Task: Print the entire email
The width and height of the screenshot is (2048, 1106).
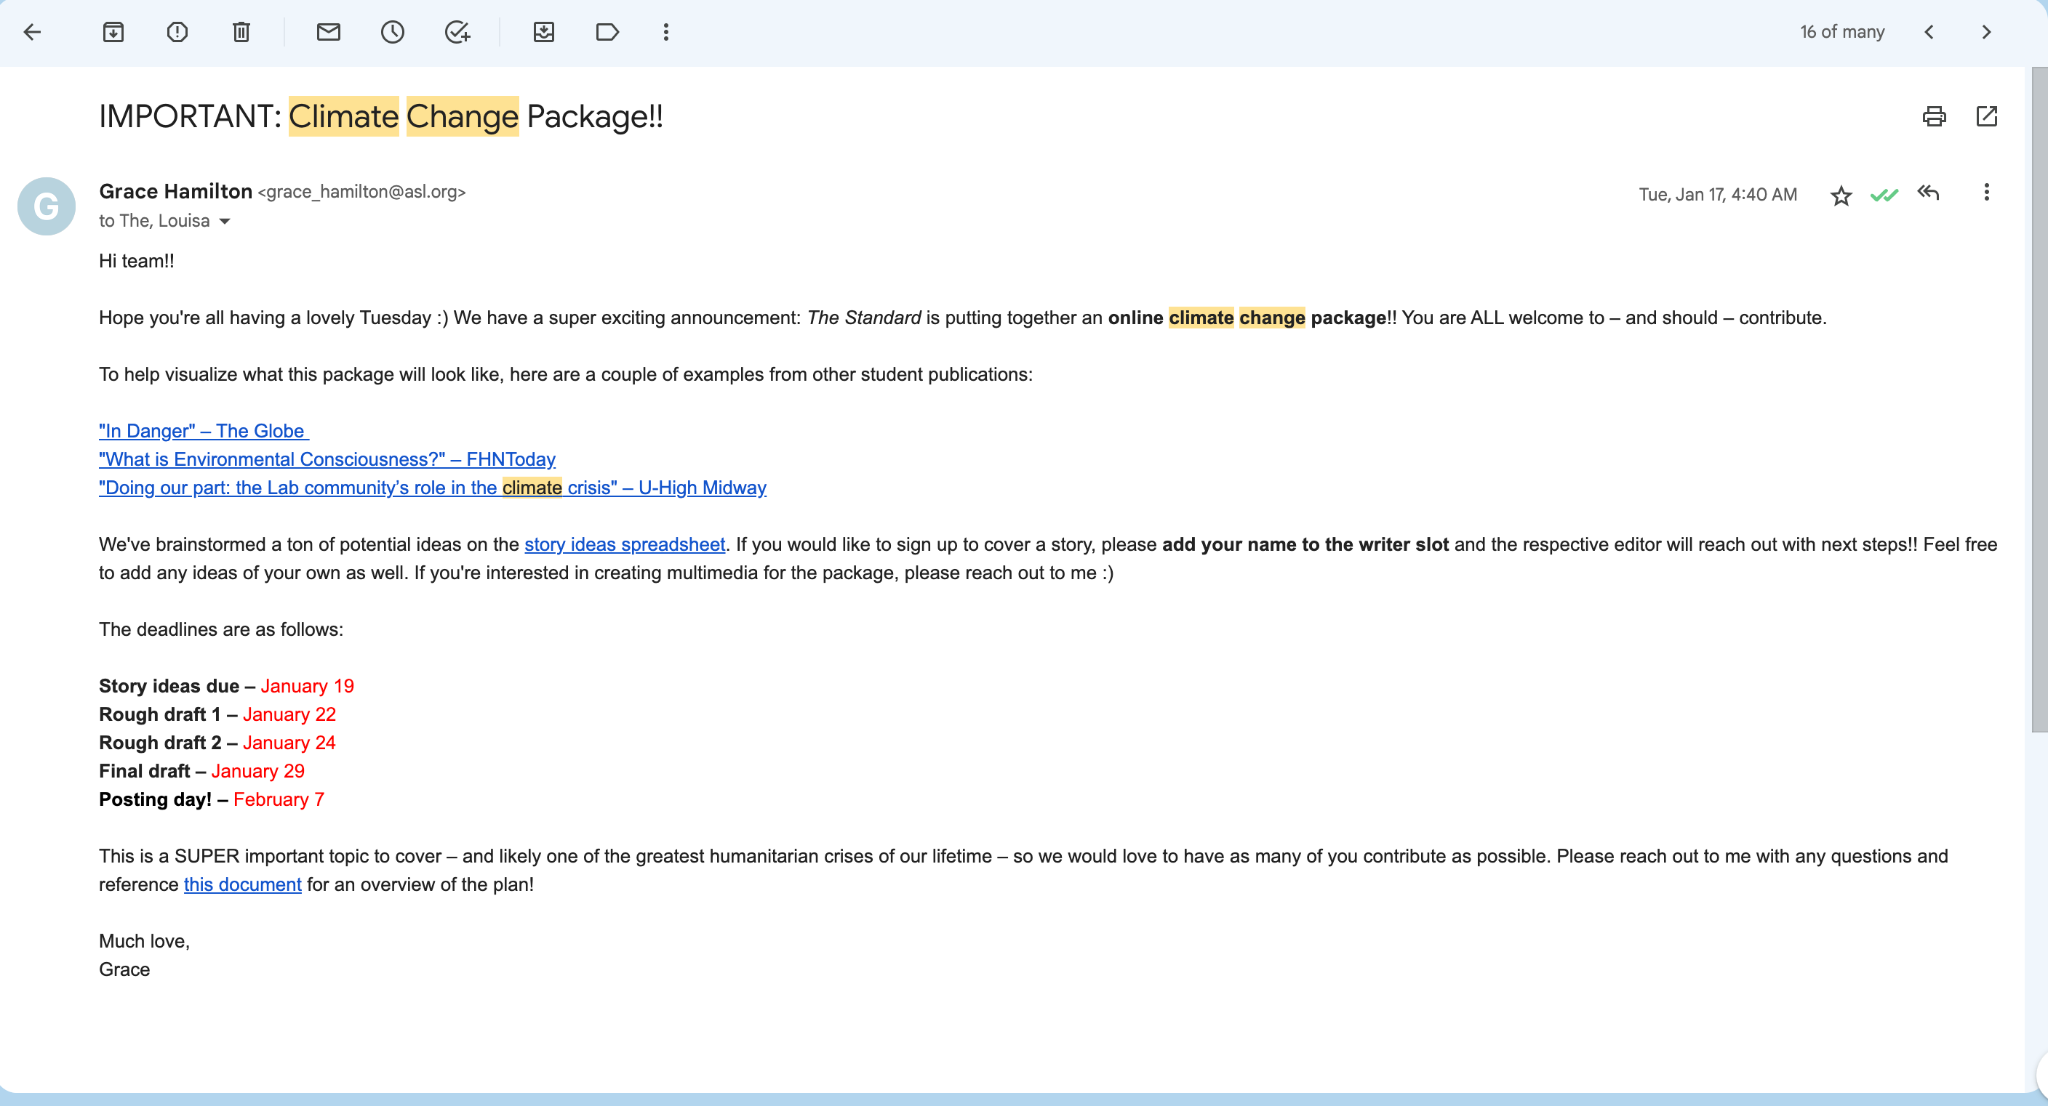Action: [x=1934, y=116]
